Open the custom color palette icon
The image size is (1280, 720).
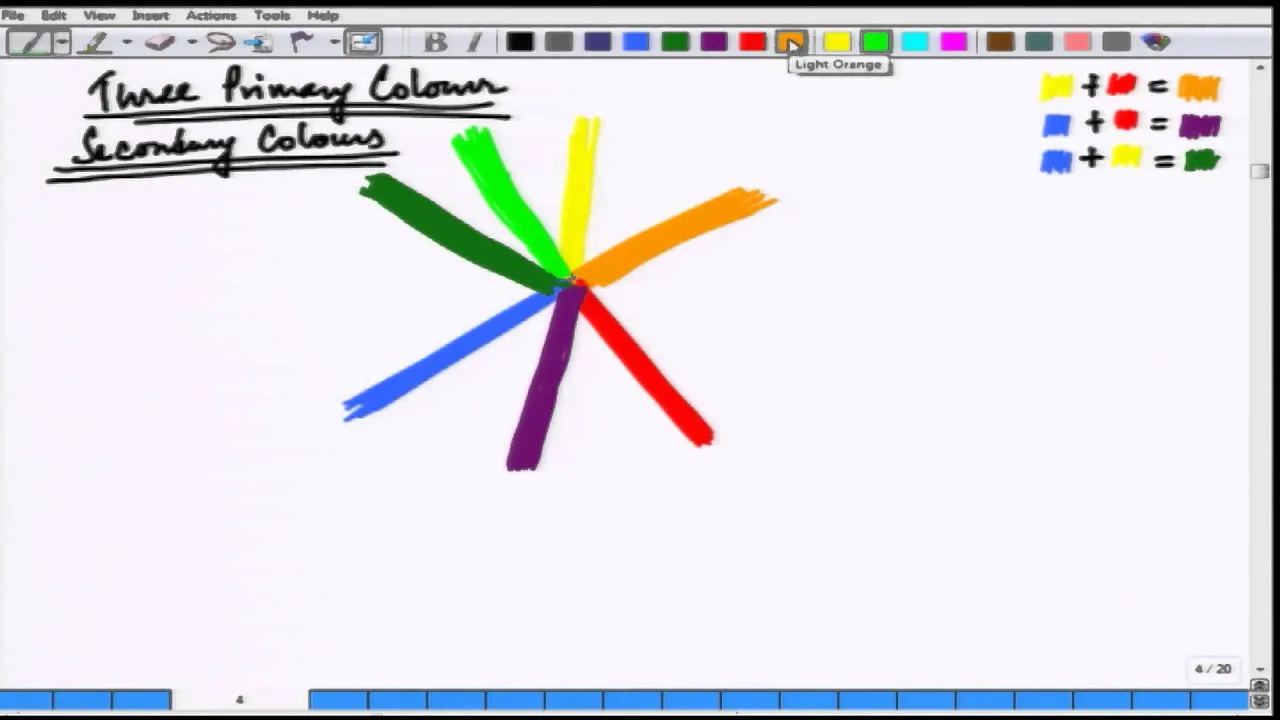1156,42
